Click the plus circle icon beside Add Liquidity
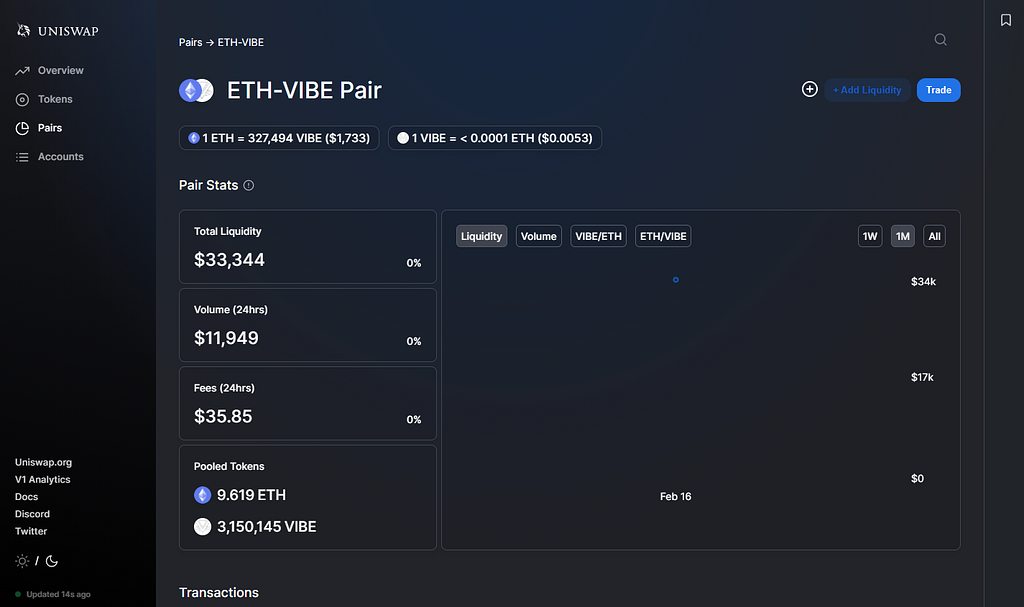Screen dimensions: 1024x607 (x=810, y=90)
